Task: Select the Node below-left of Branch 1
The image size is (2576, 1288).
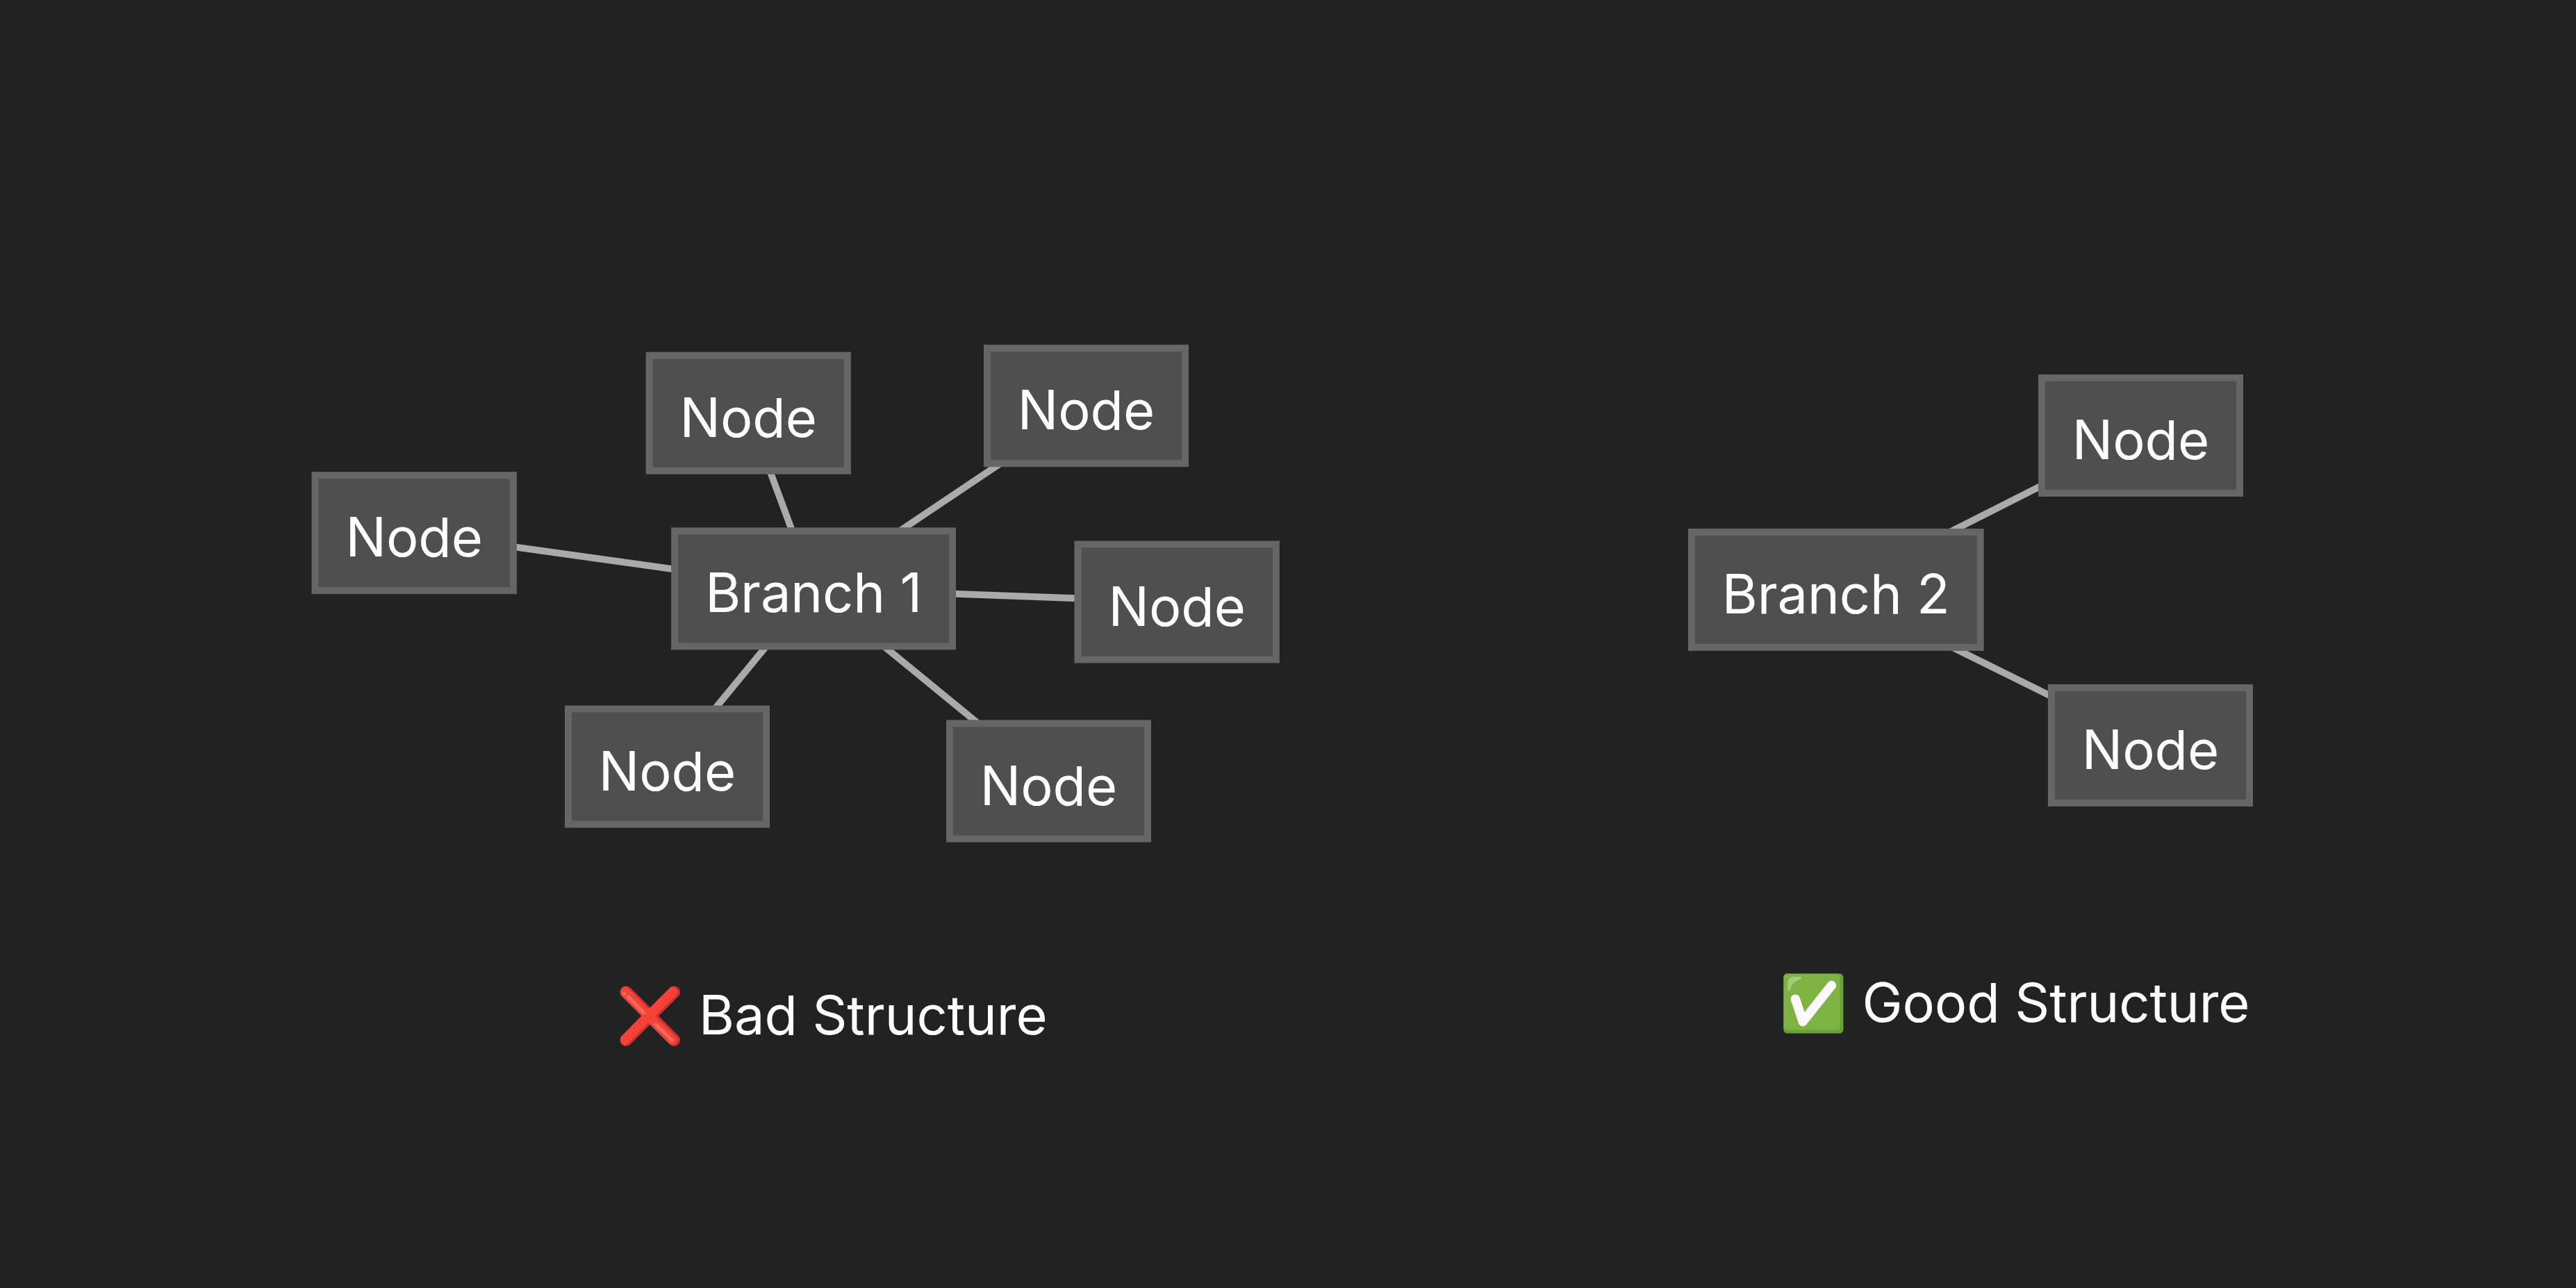Action: pyautogui.click(x=667, y=768)
